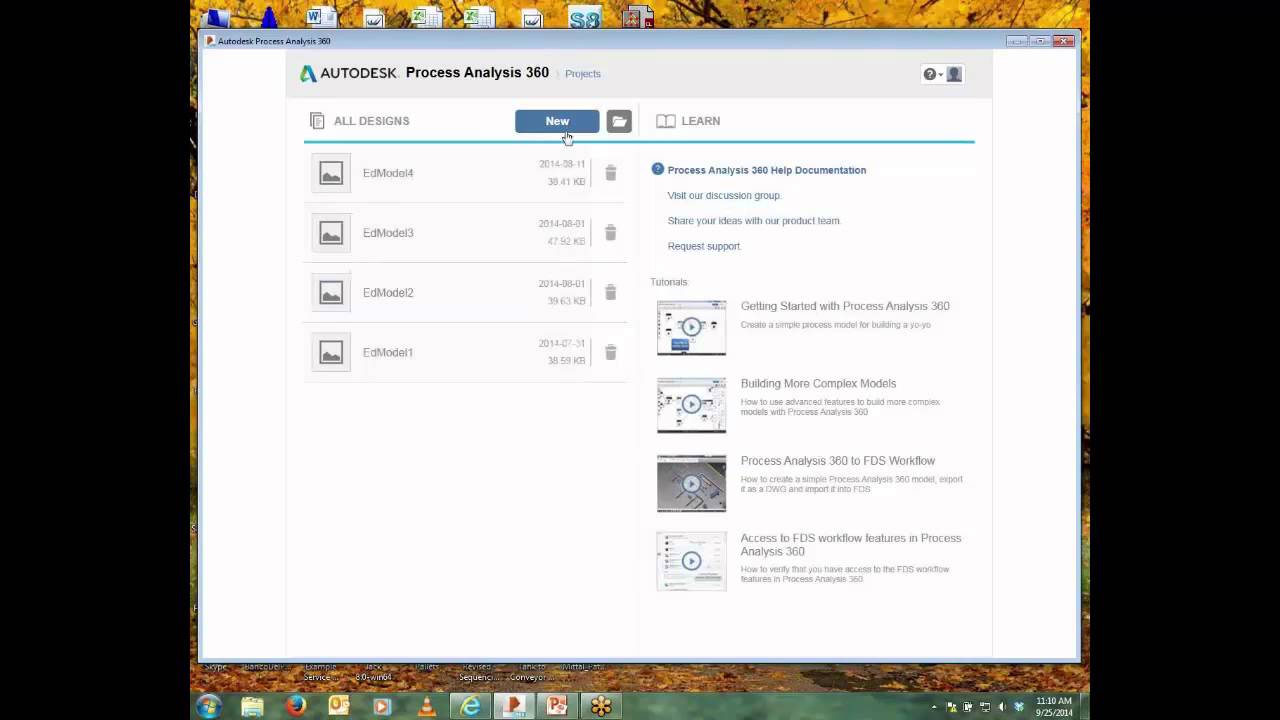Select the EdModel2 design name
The width and height of the screenshot is (1280, 720).
388,293
